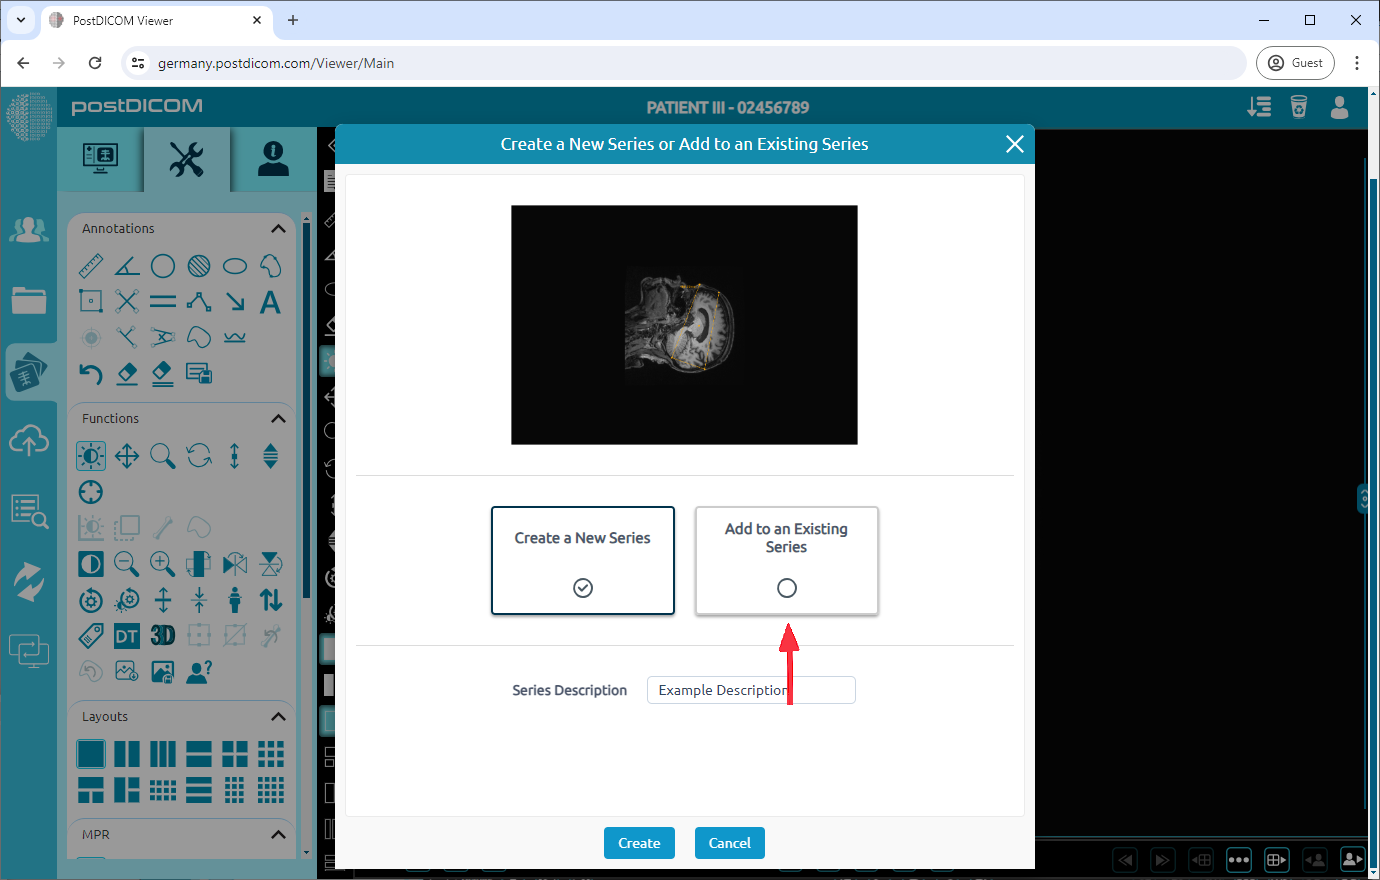The width and height of the screenshot is (1380, 880).
Task: Select the Create a New Series option
Action: [x=583, y=560]
